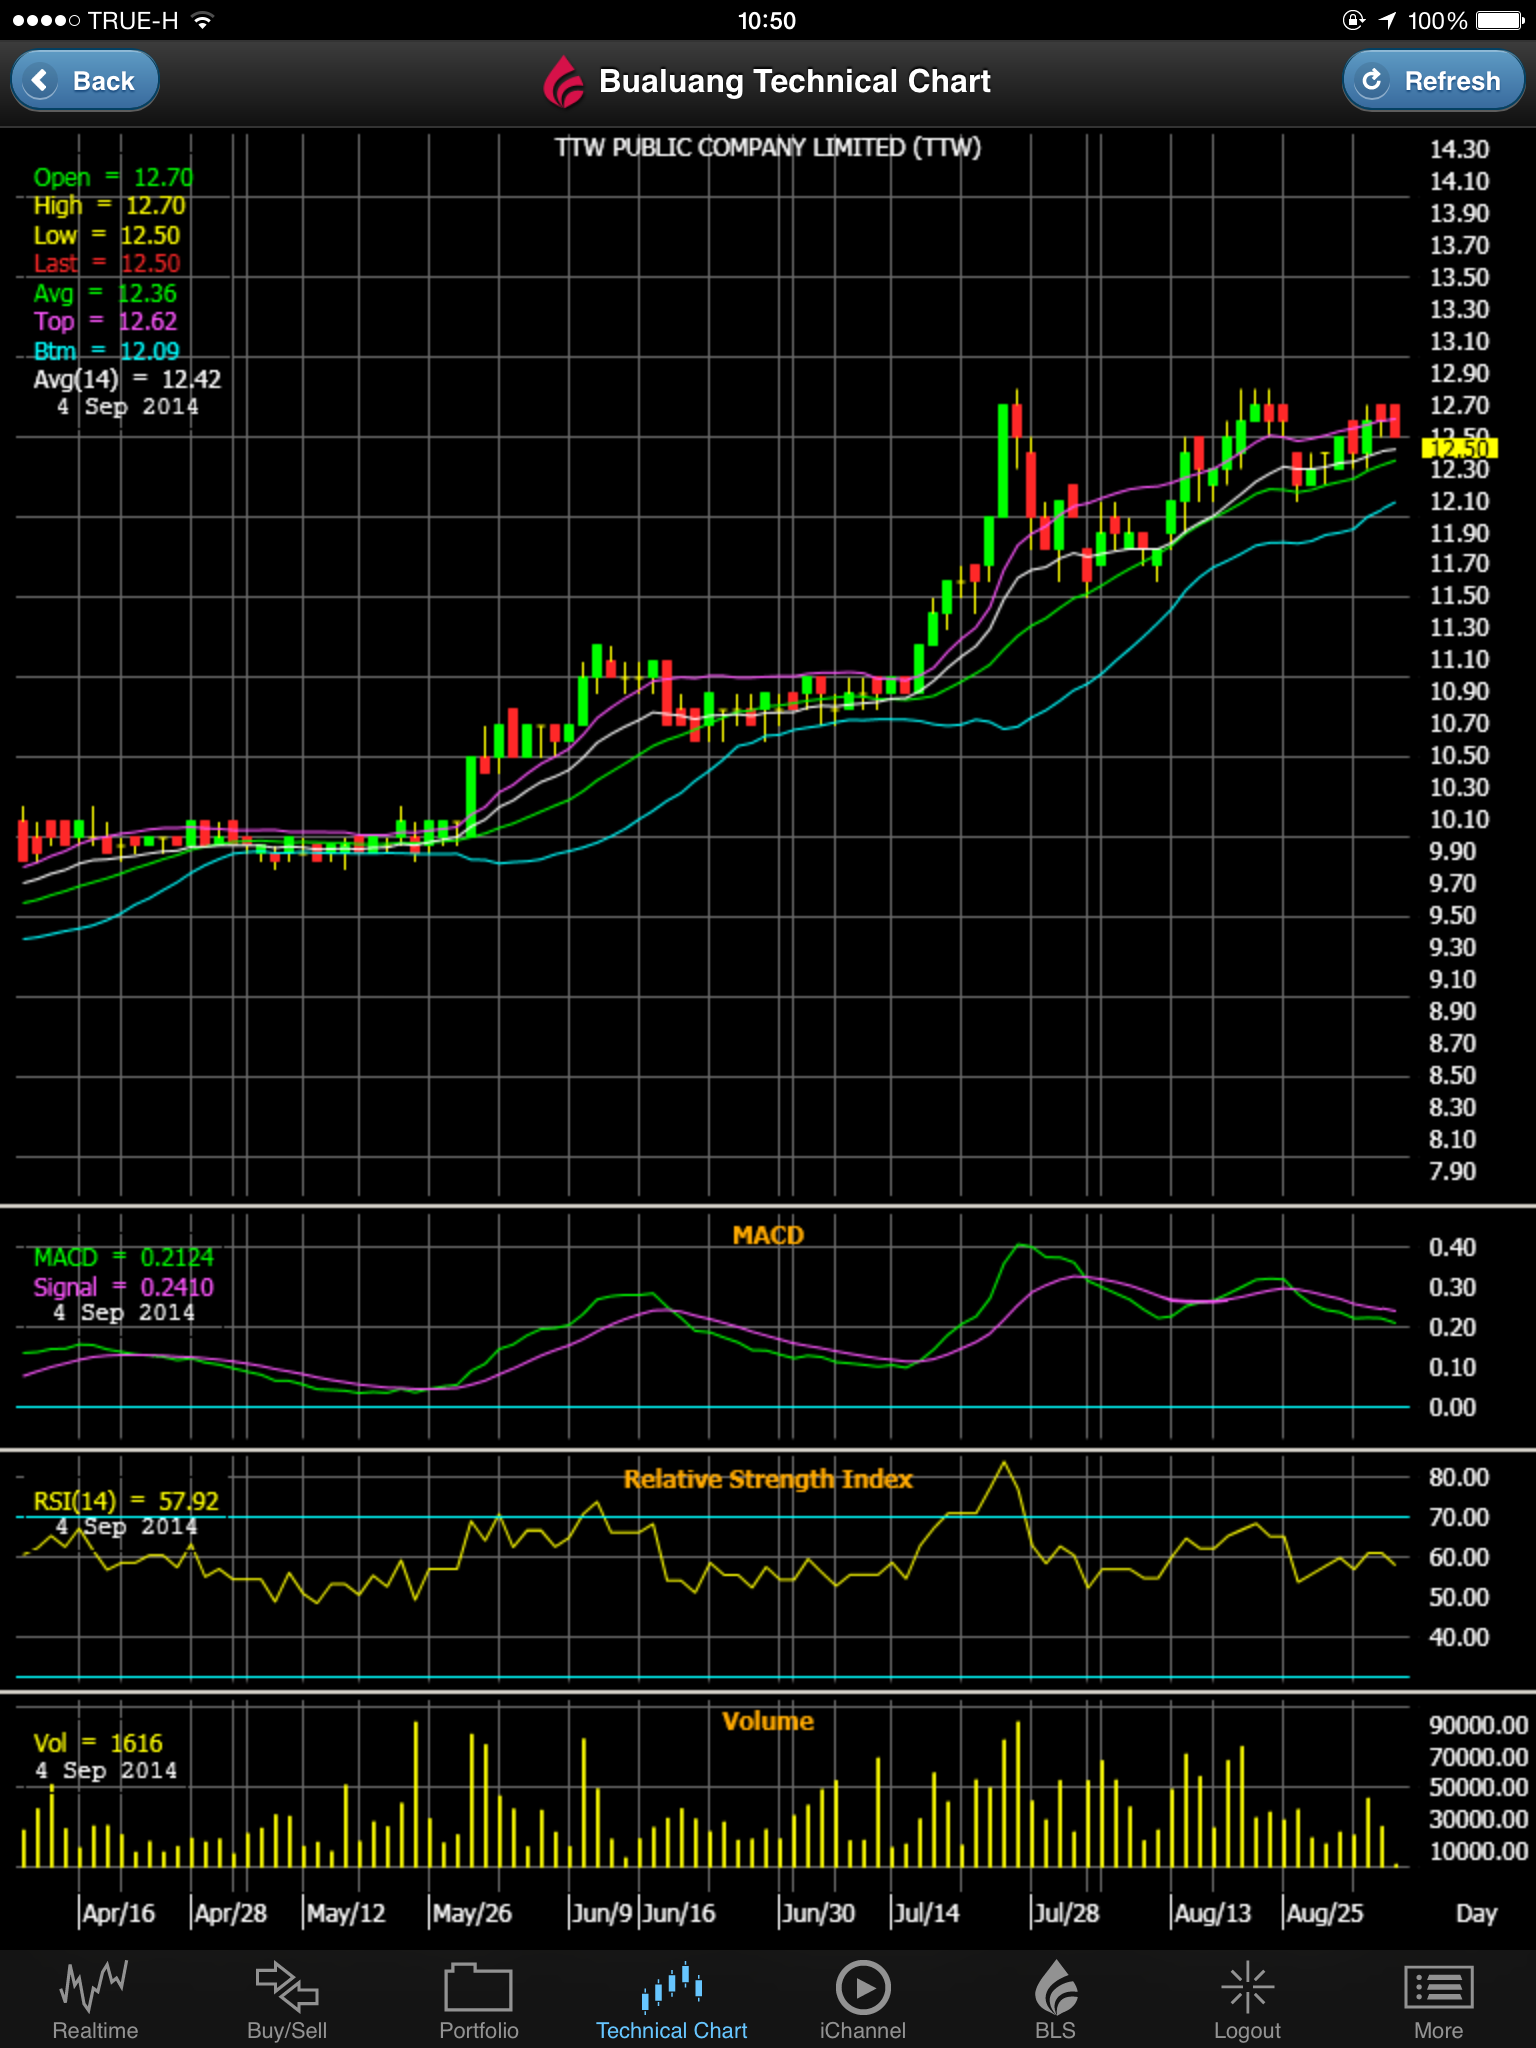1536x2048 pixels.
Task: Tap the Aug/13 date label
Action: [x=1212, y=1913]
